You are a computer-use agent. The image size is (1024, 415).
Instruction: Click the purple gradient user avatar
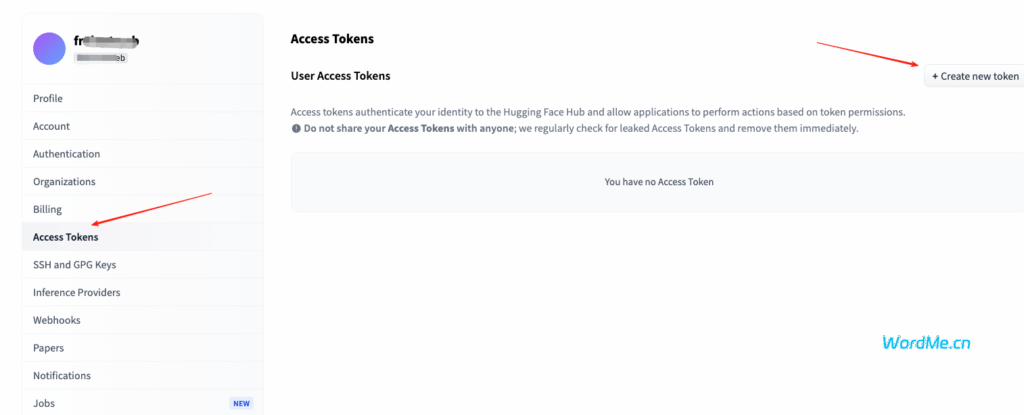tap(49, 49)
